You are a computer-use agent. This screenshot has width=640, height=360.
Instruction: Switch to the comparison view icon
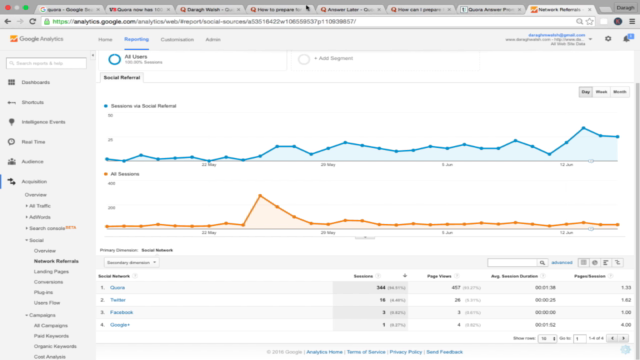click(x=618, y=262)
